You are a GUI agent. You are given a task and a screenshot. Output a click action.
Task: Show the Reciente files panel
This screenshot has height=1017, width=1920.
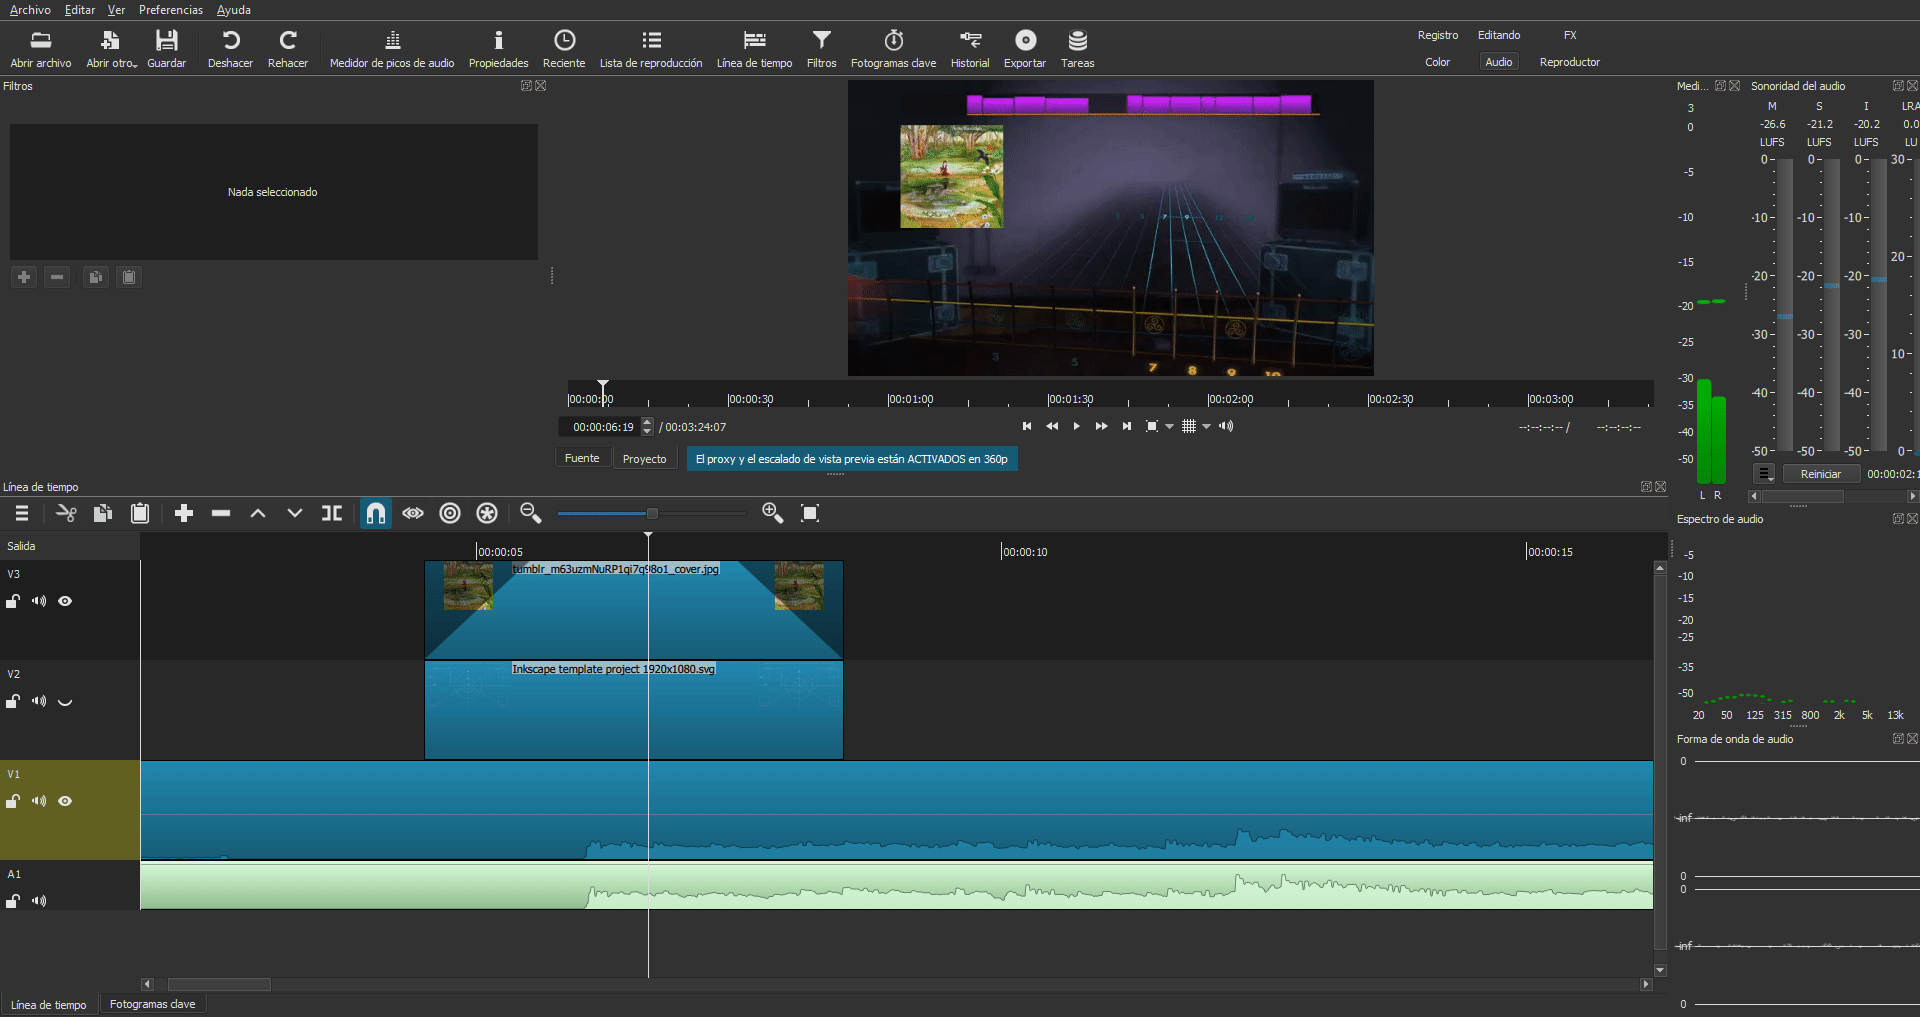564,48
